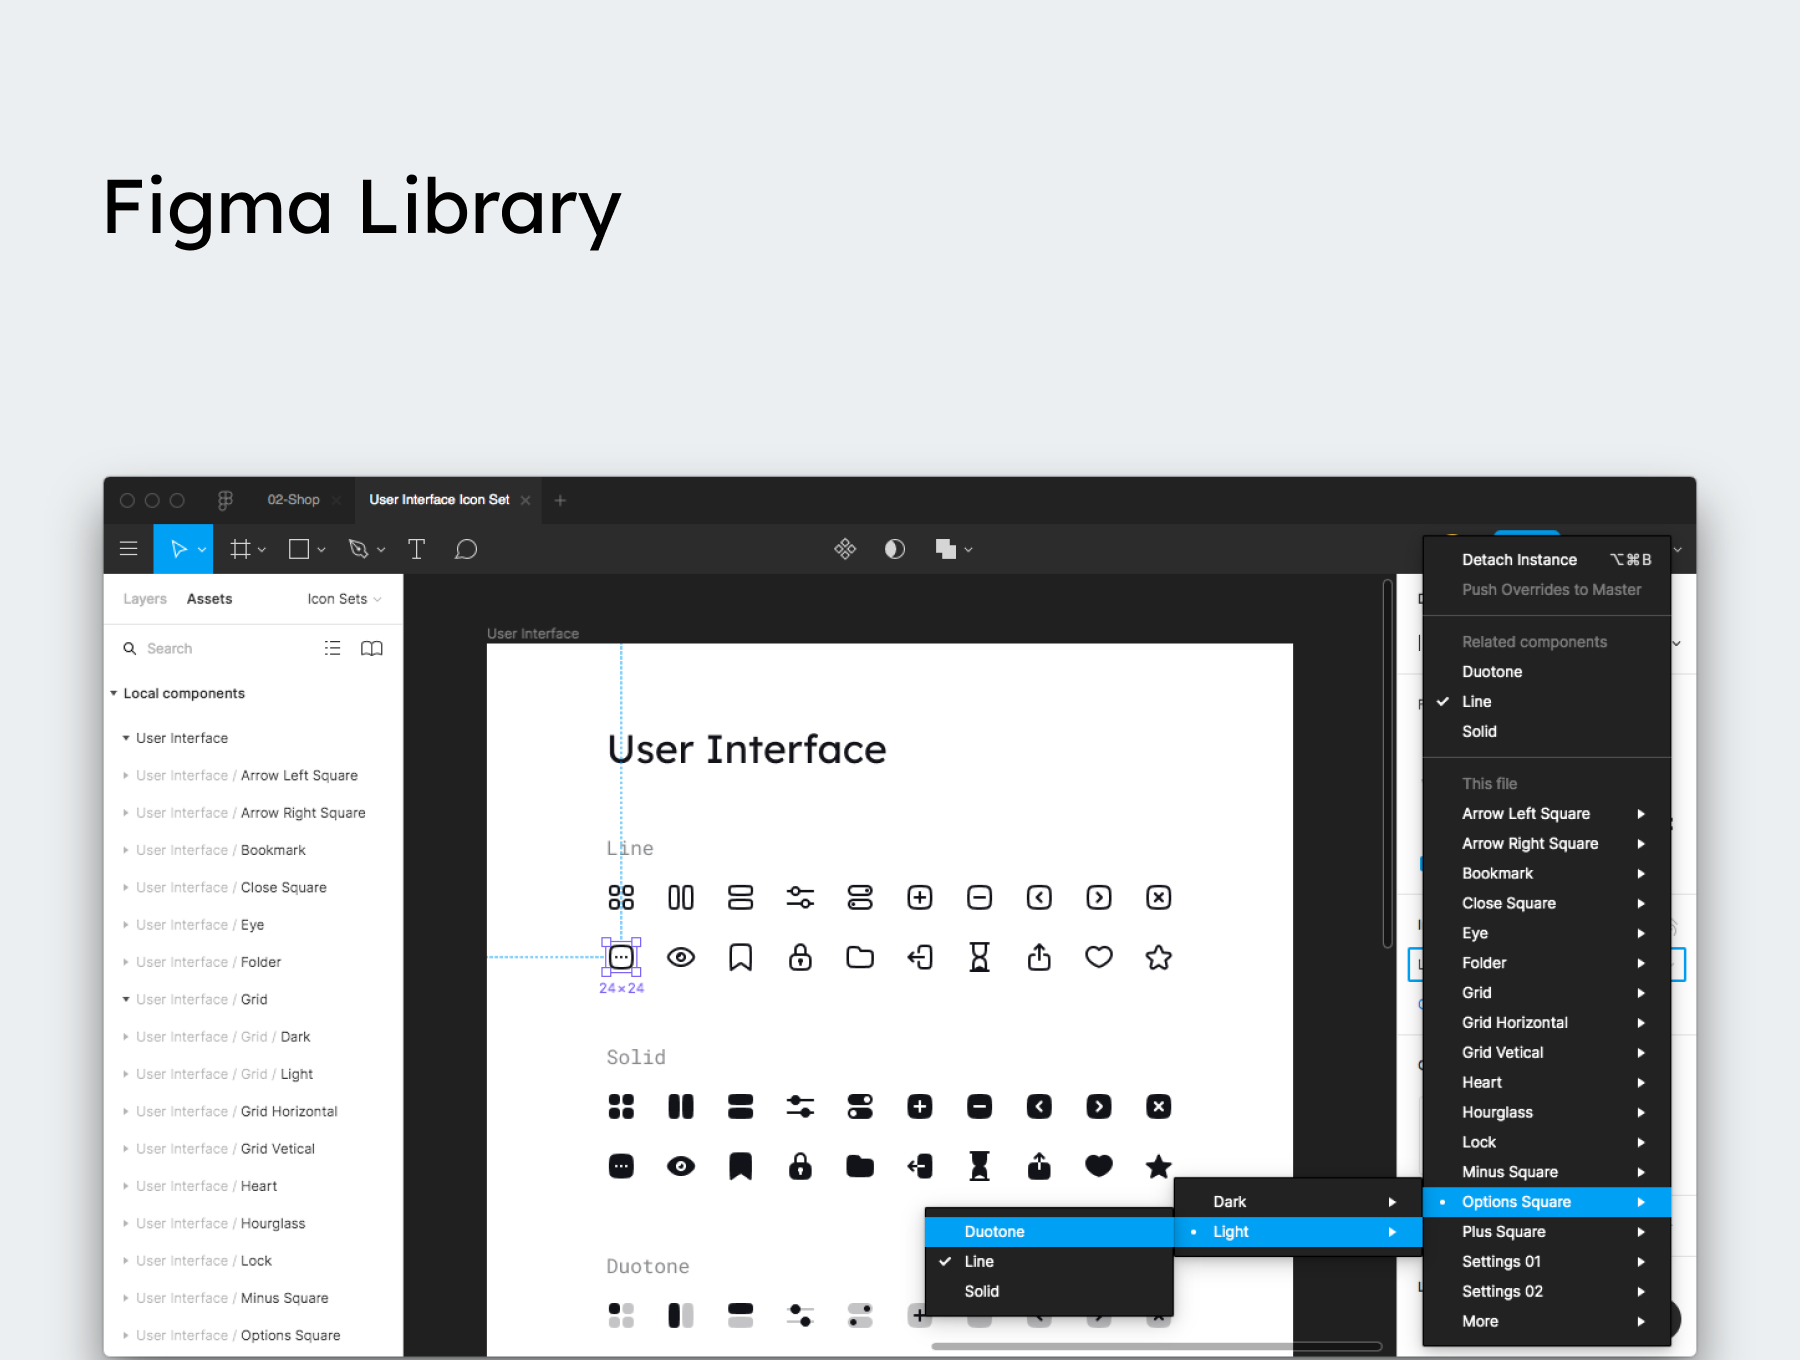Click Detach Instance in context menu
The height and width of the screenshot is (1360, 1800).
1519,560
